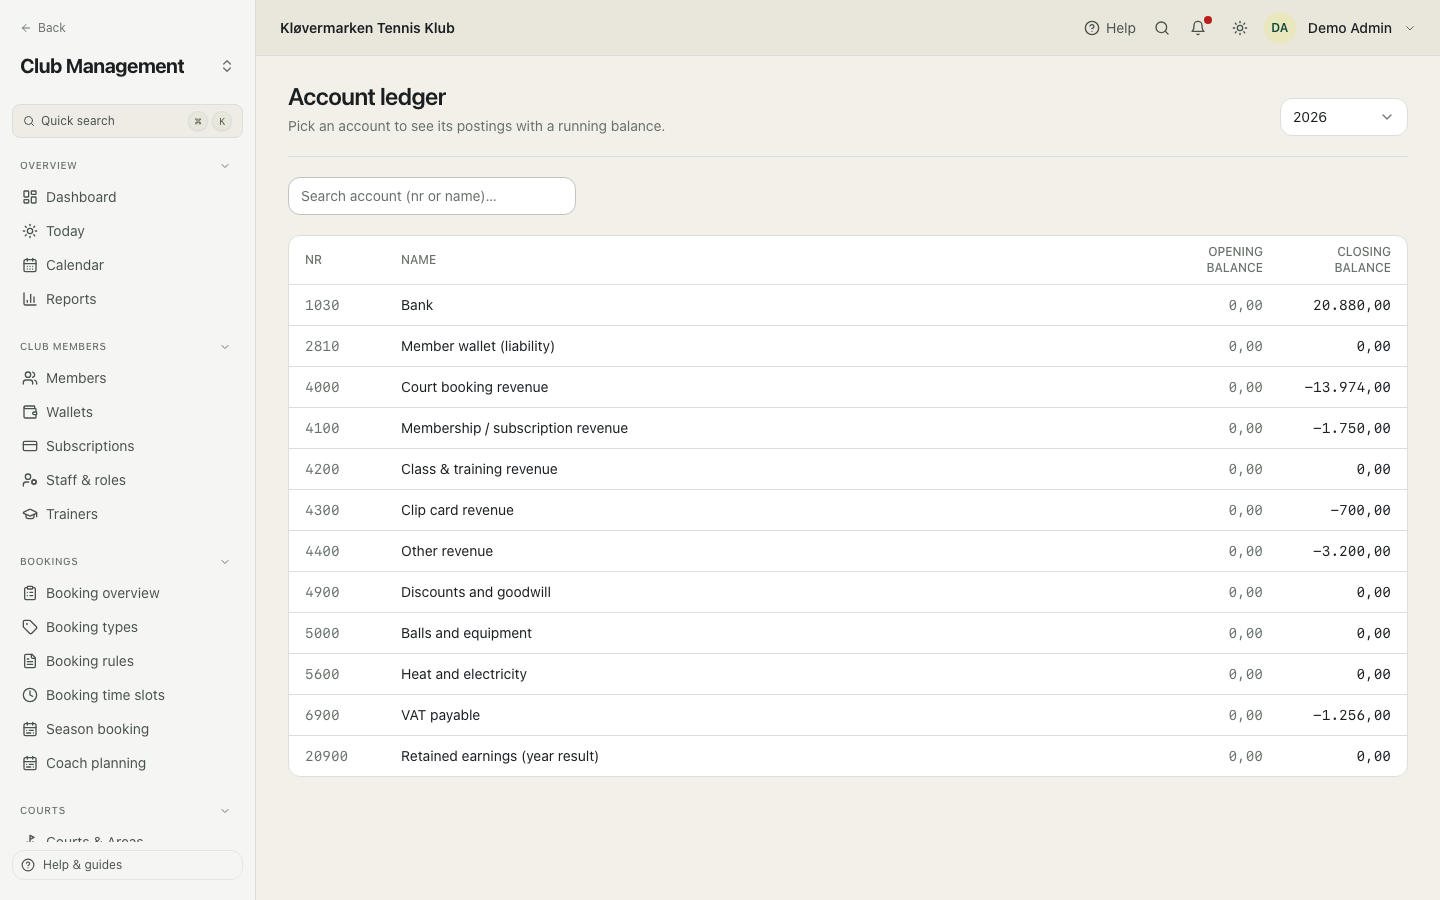Select the 1030 Bank account row
Screen dimensions: 1440x900
pyautogui.click(x=848, y=305)
